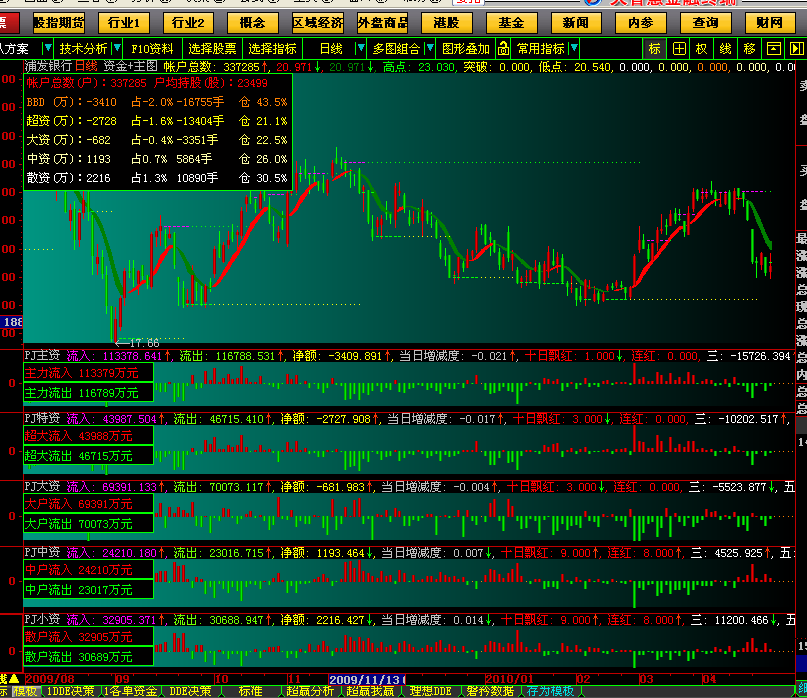The image size is (807, 698).
Task: Toggle the 标 marker icon in toolbar
Action: (x=655, y=49)
